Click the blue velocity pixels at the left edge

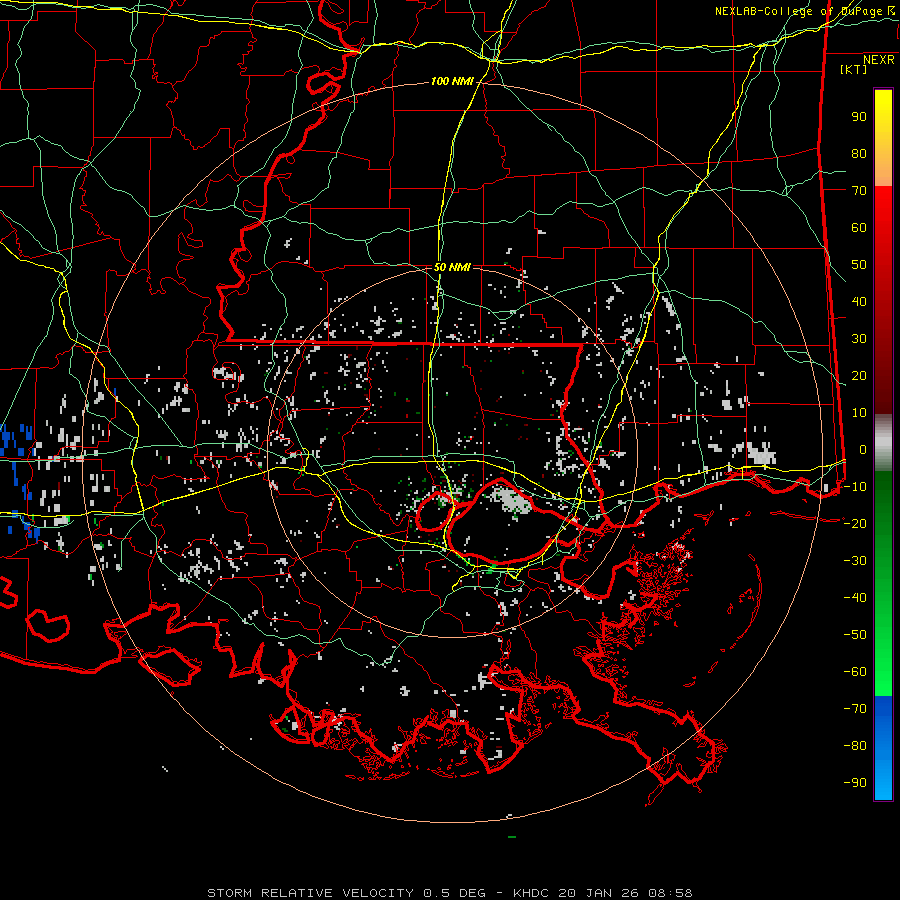(17, 439)
